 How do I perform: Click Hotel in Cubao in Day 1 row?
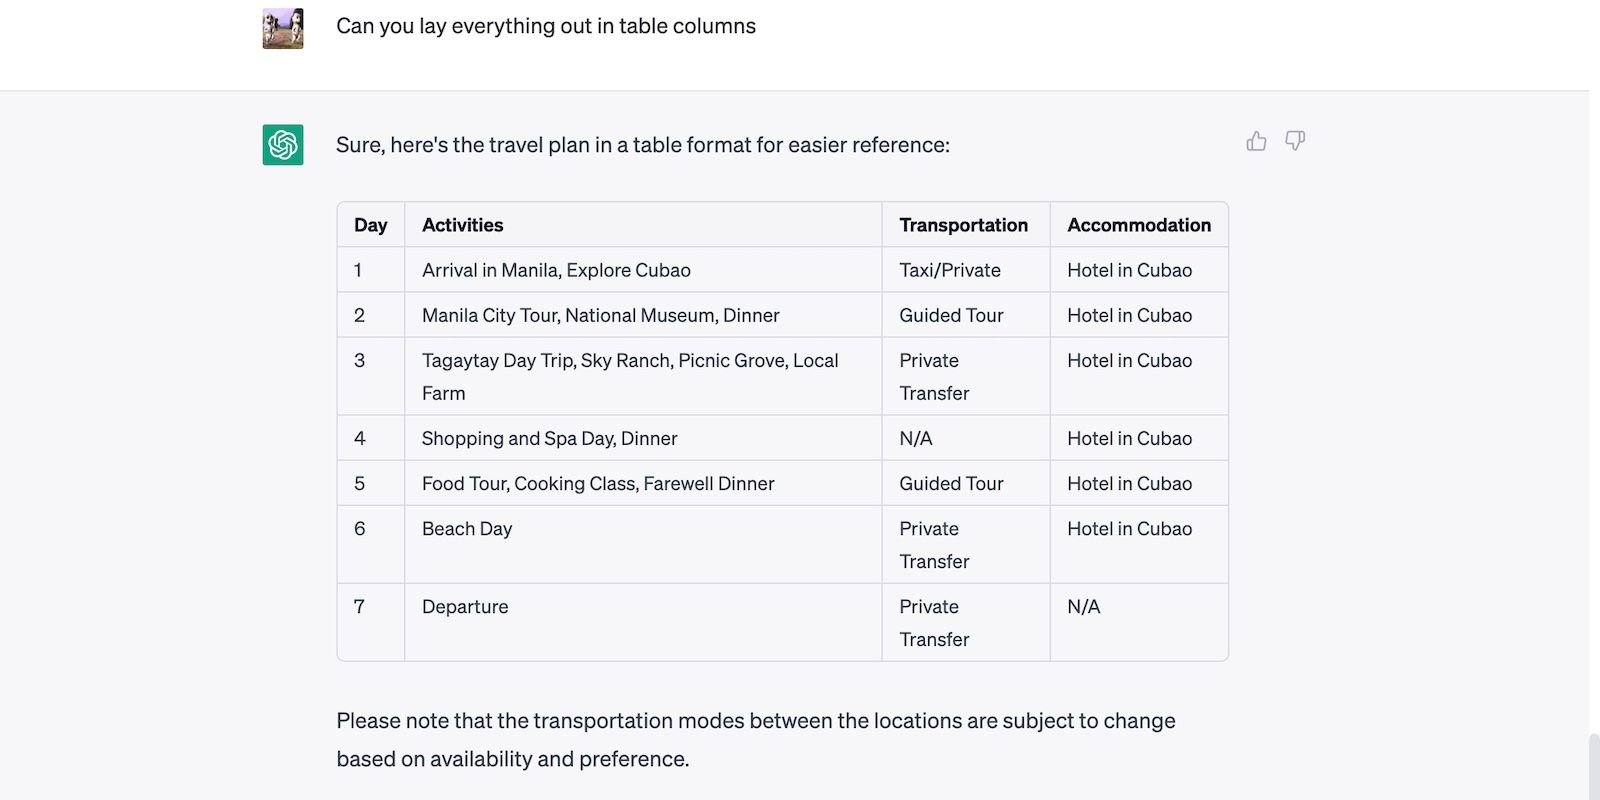coord(1128,269)
